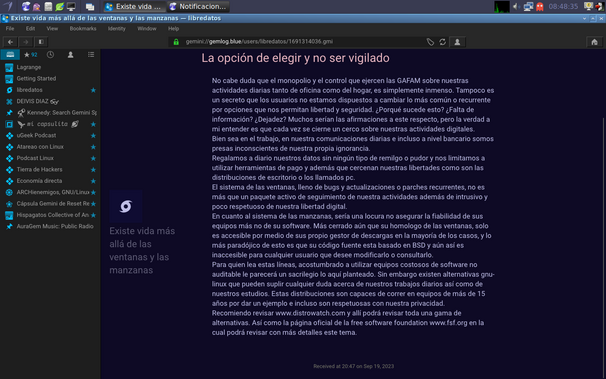
Task: Open the Atareao con Linux bookmark
Action: 50,147
